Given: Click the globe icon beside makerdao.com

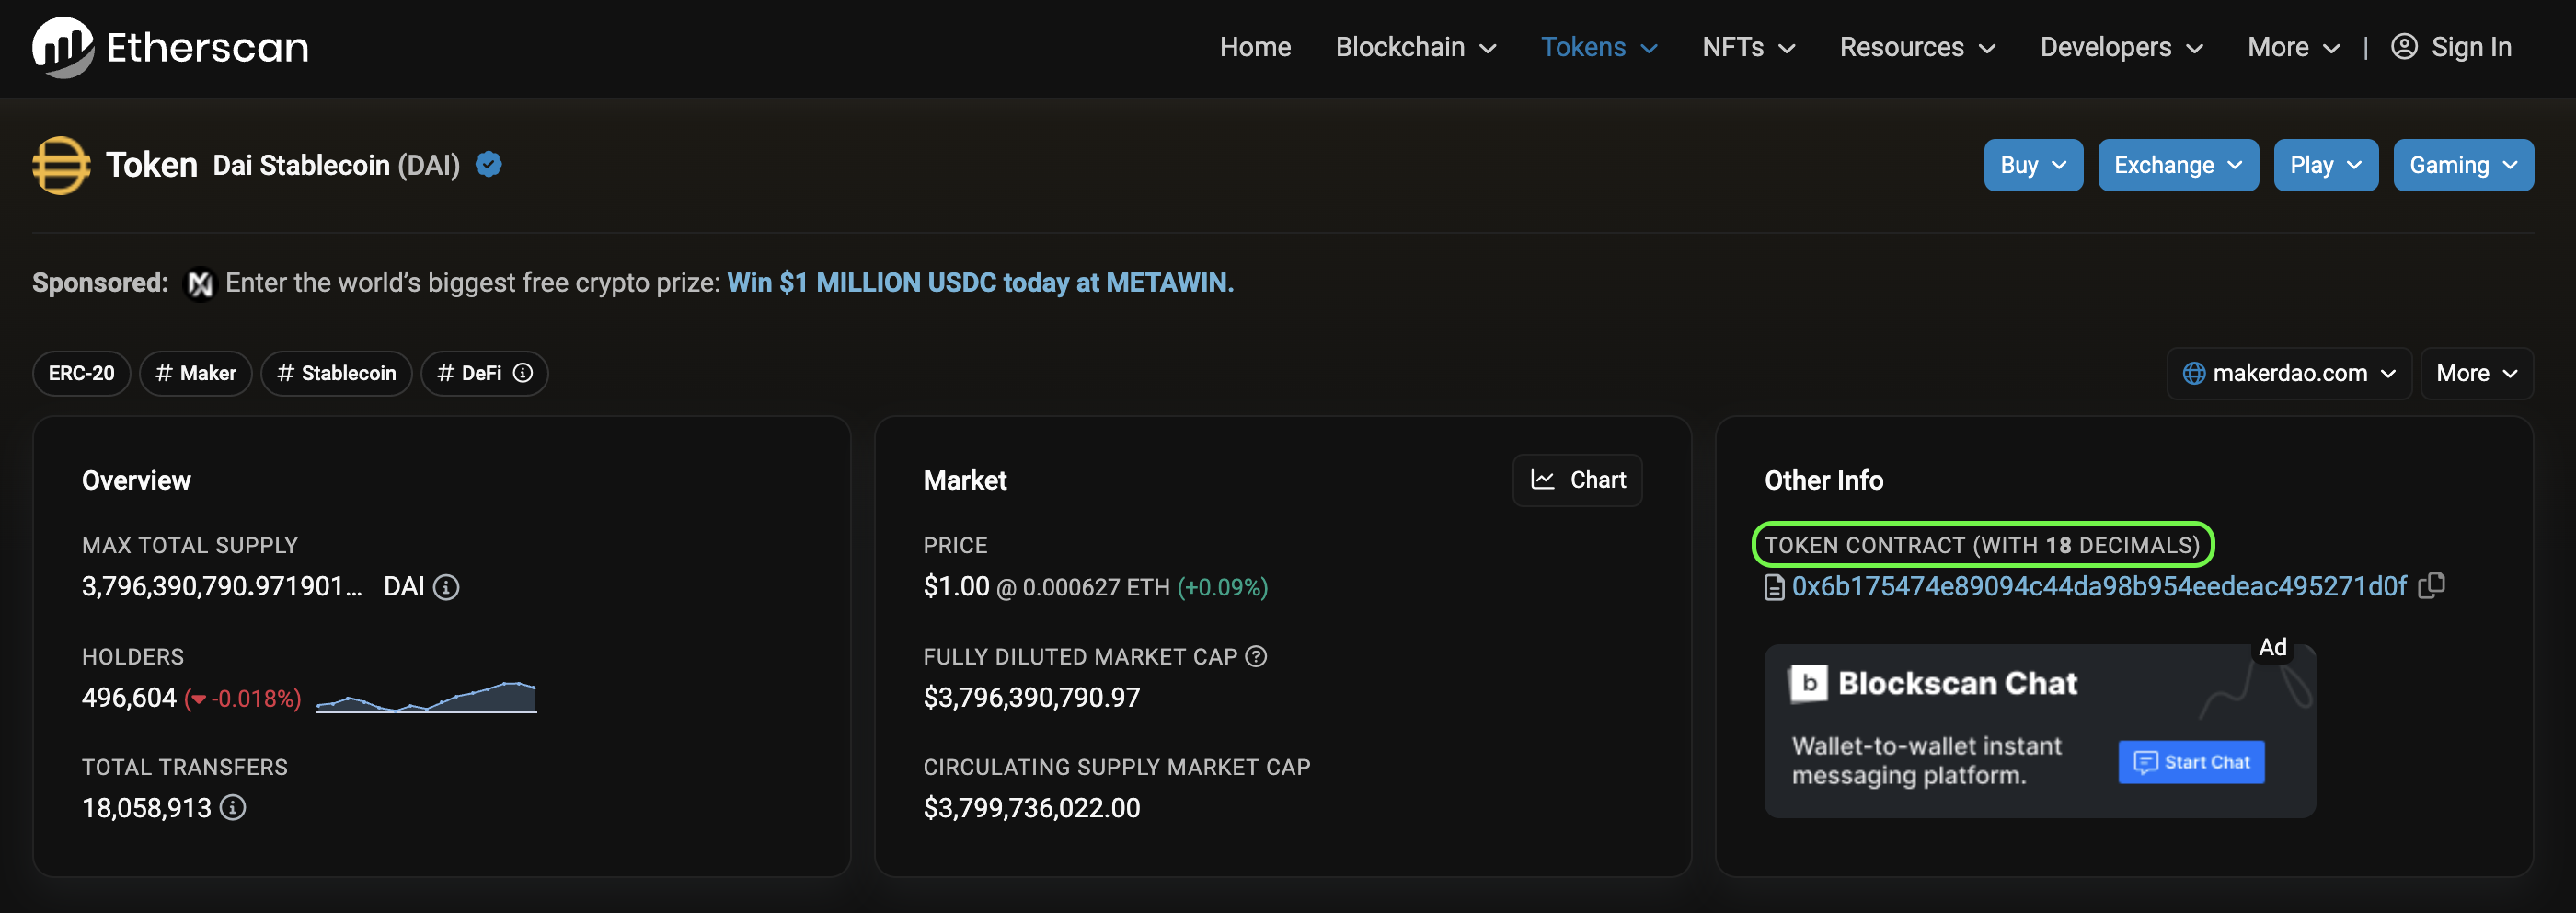Looking at the screenshot, I should pyautogui.click(x=2194, y=373).
